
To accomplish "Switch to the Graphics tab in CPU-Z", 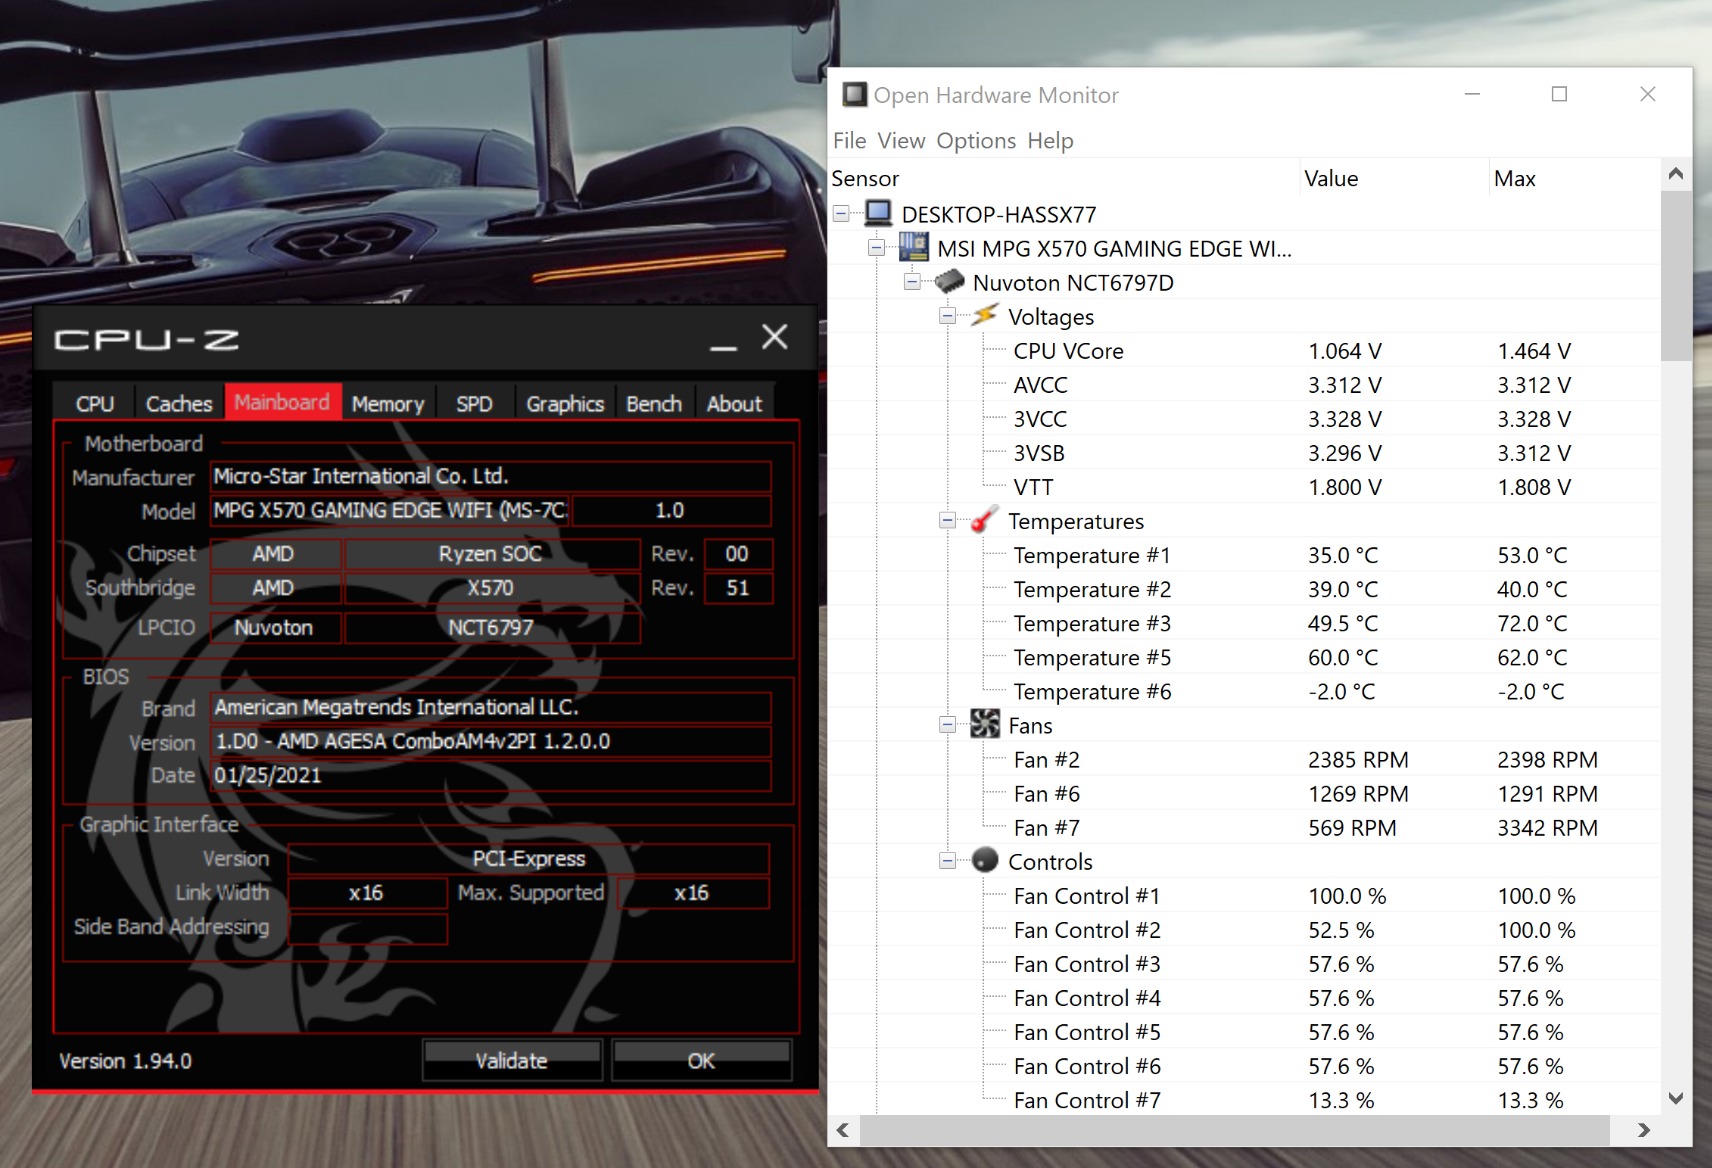I will pos(565,403).
